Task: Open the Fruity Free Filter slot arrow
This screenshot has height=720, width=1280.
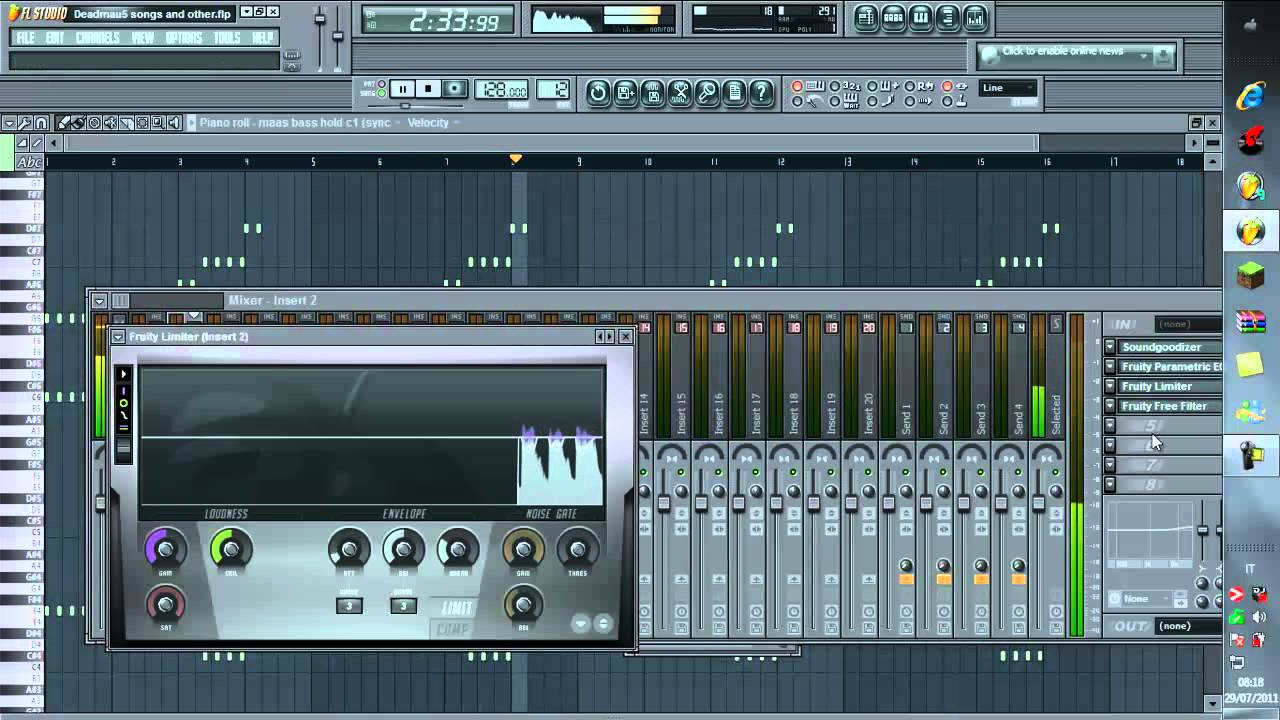Action: [1109, 406]
